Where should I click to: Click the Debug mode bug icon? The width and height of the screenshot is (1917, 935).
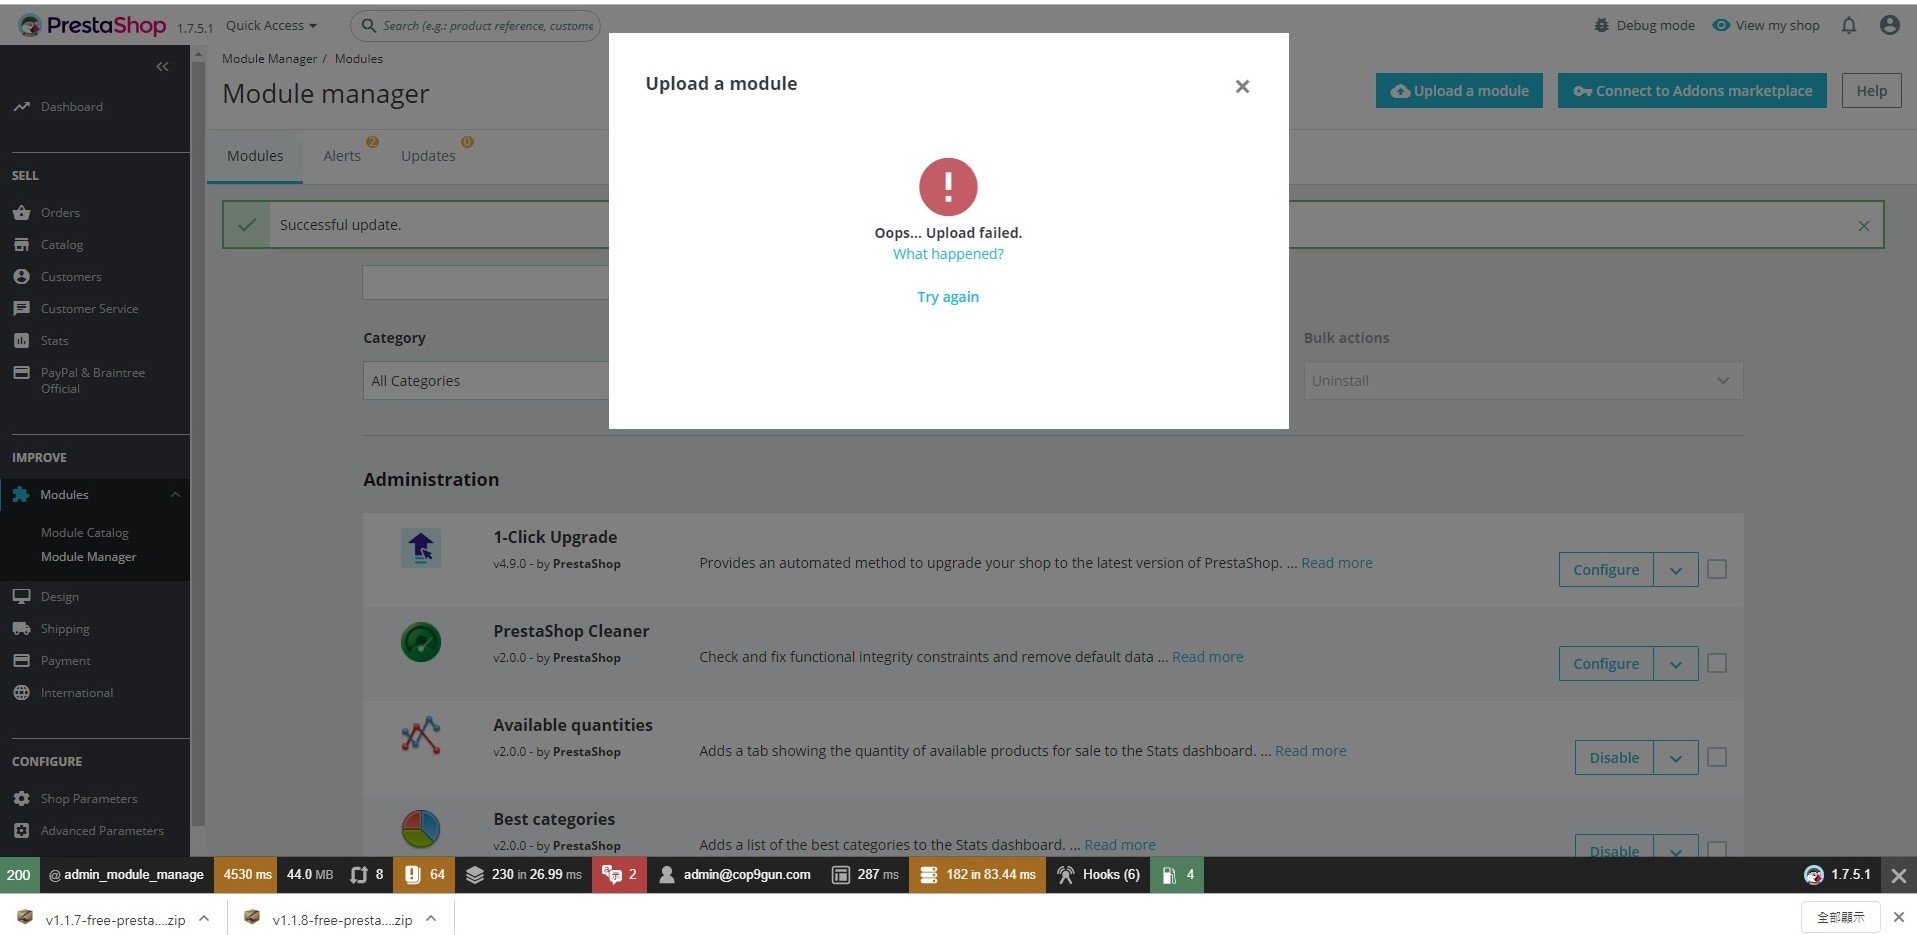click(1602, 25)
